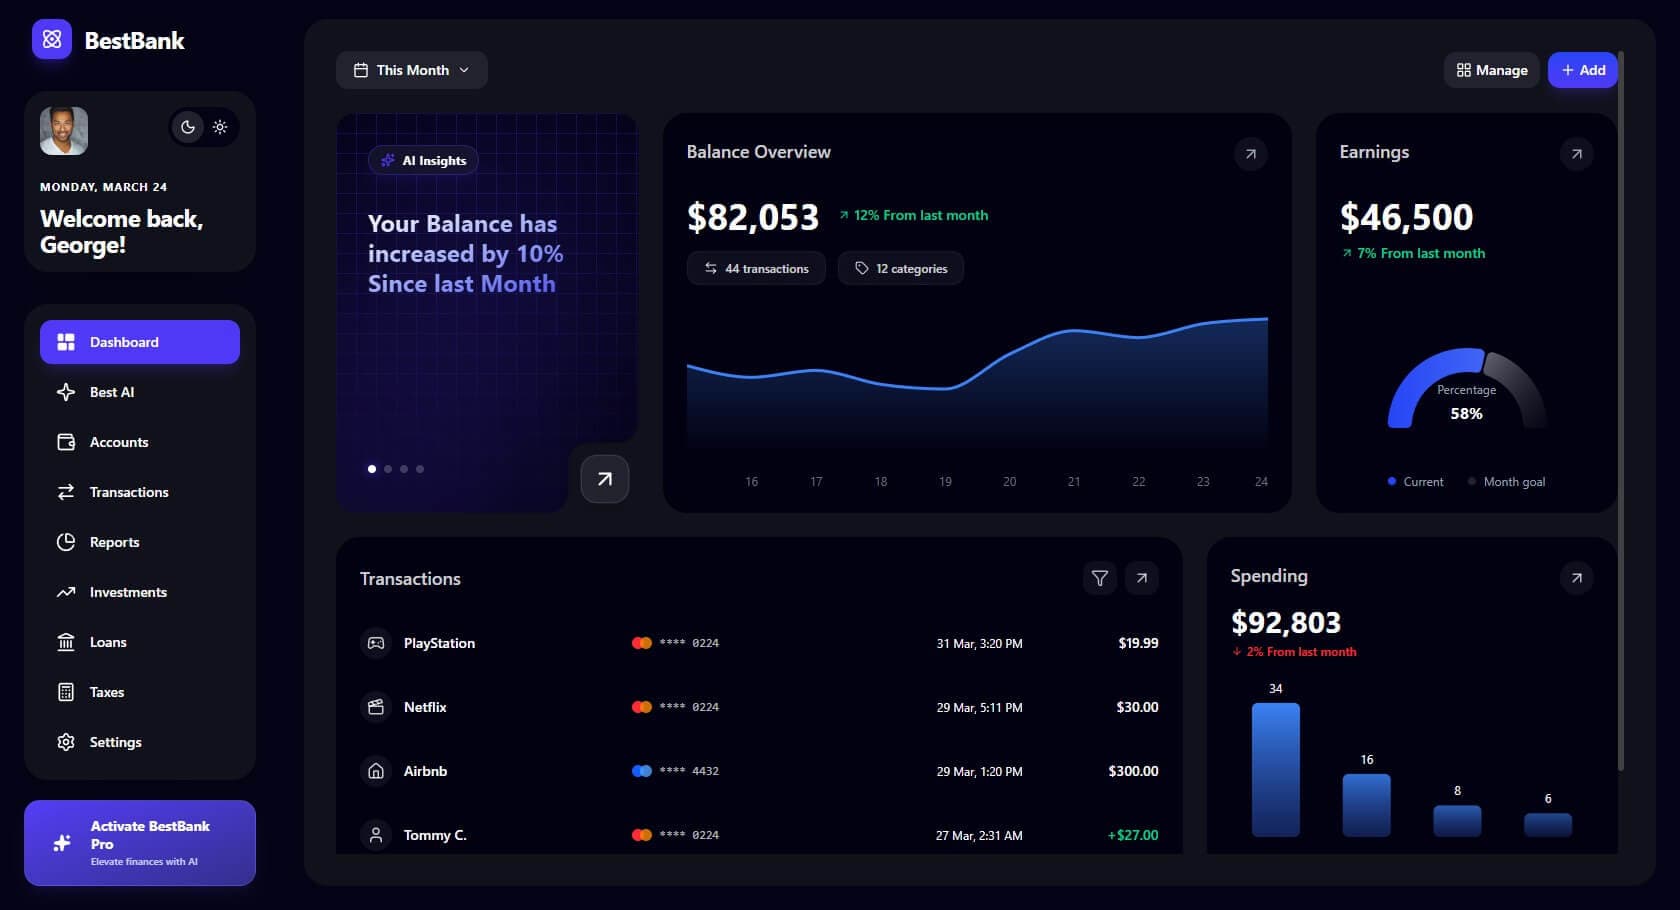Open Settings from the sidebar menu

pos(116,741)
